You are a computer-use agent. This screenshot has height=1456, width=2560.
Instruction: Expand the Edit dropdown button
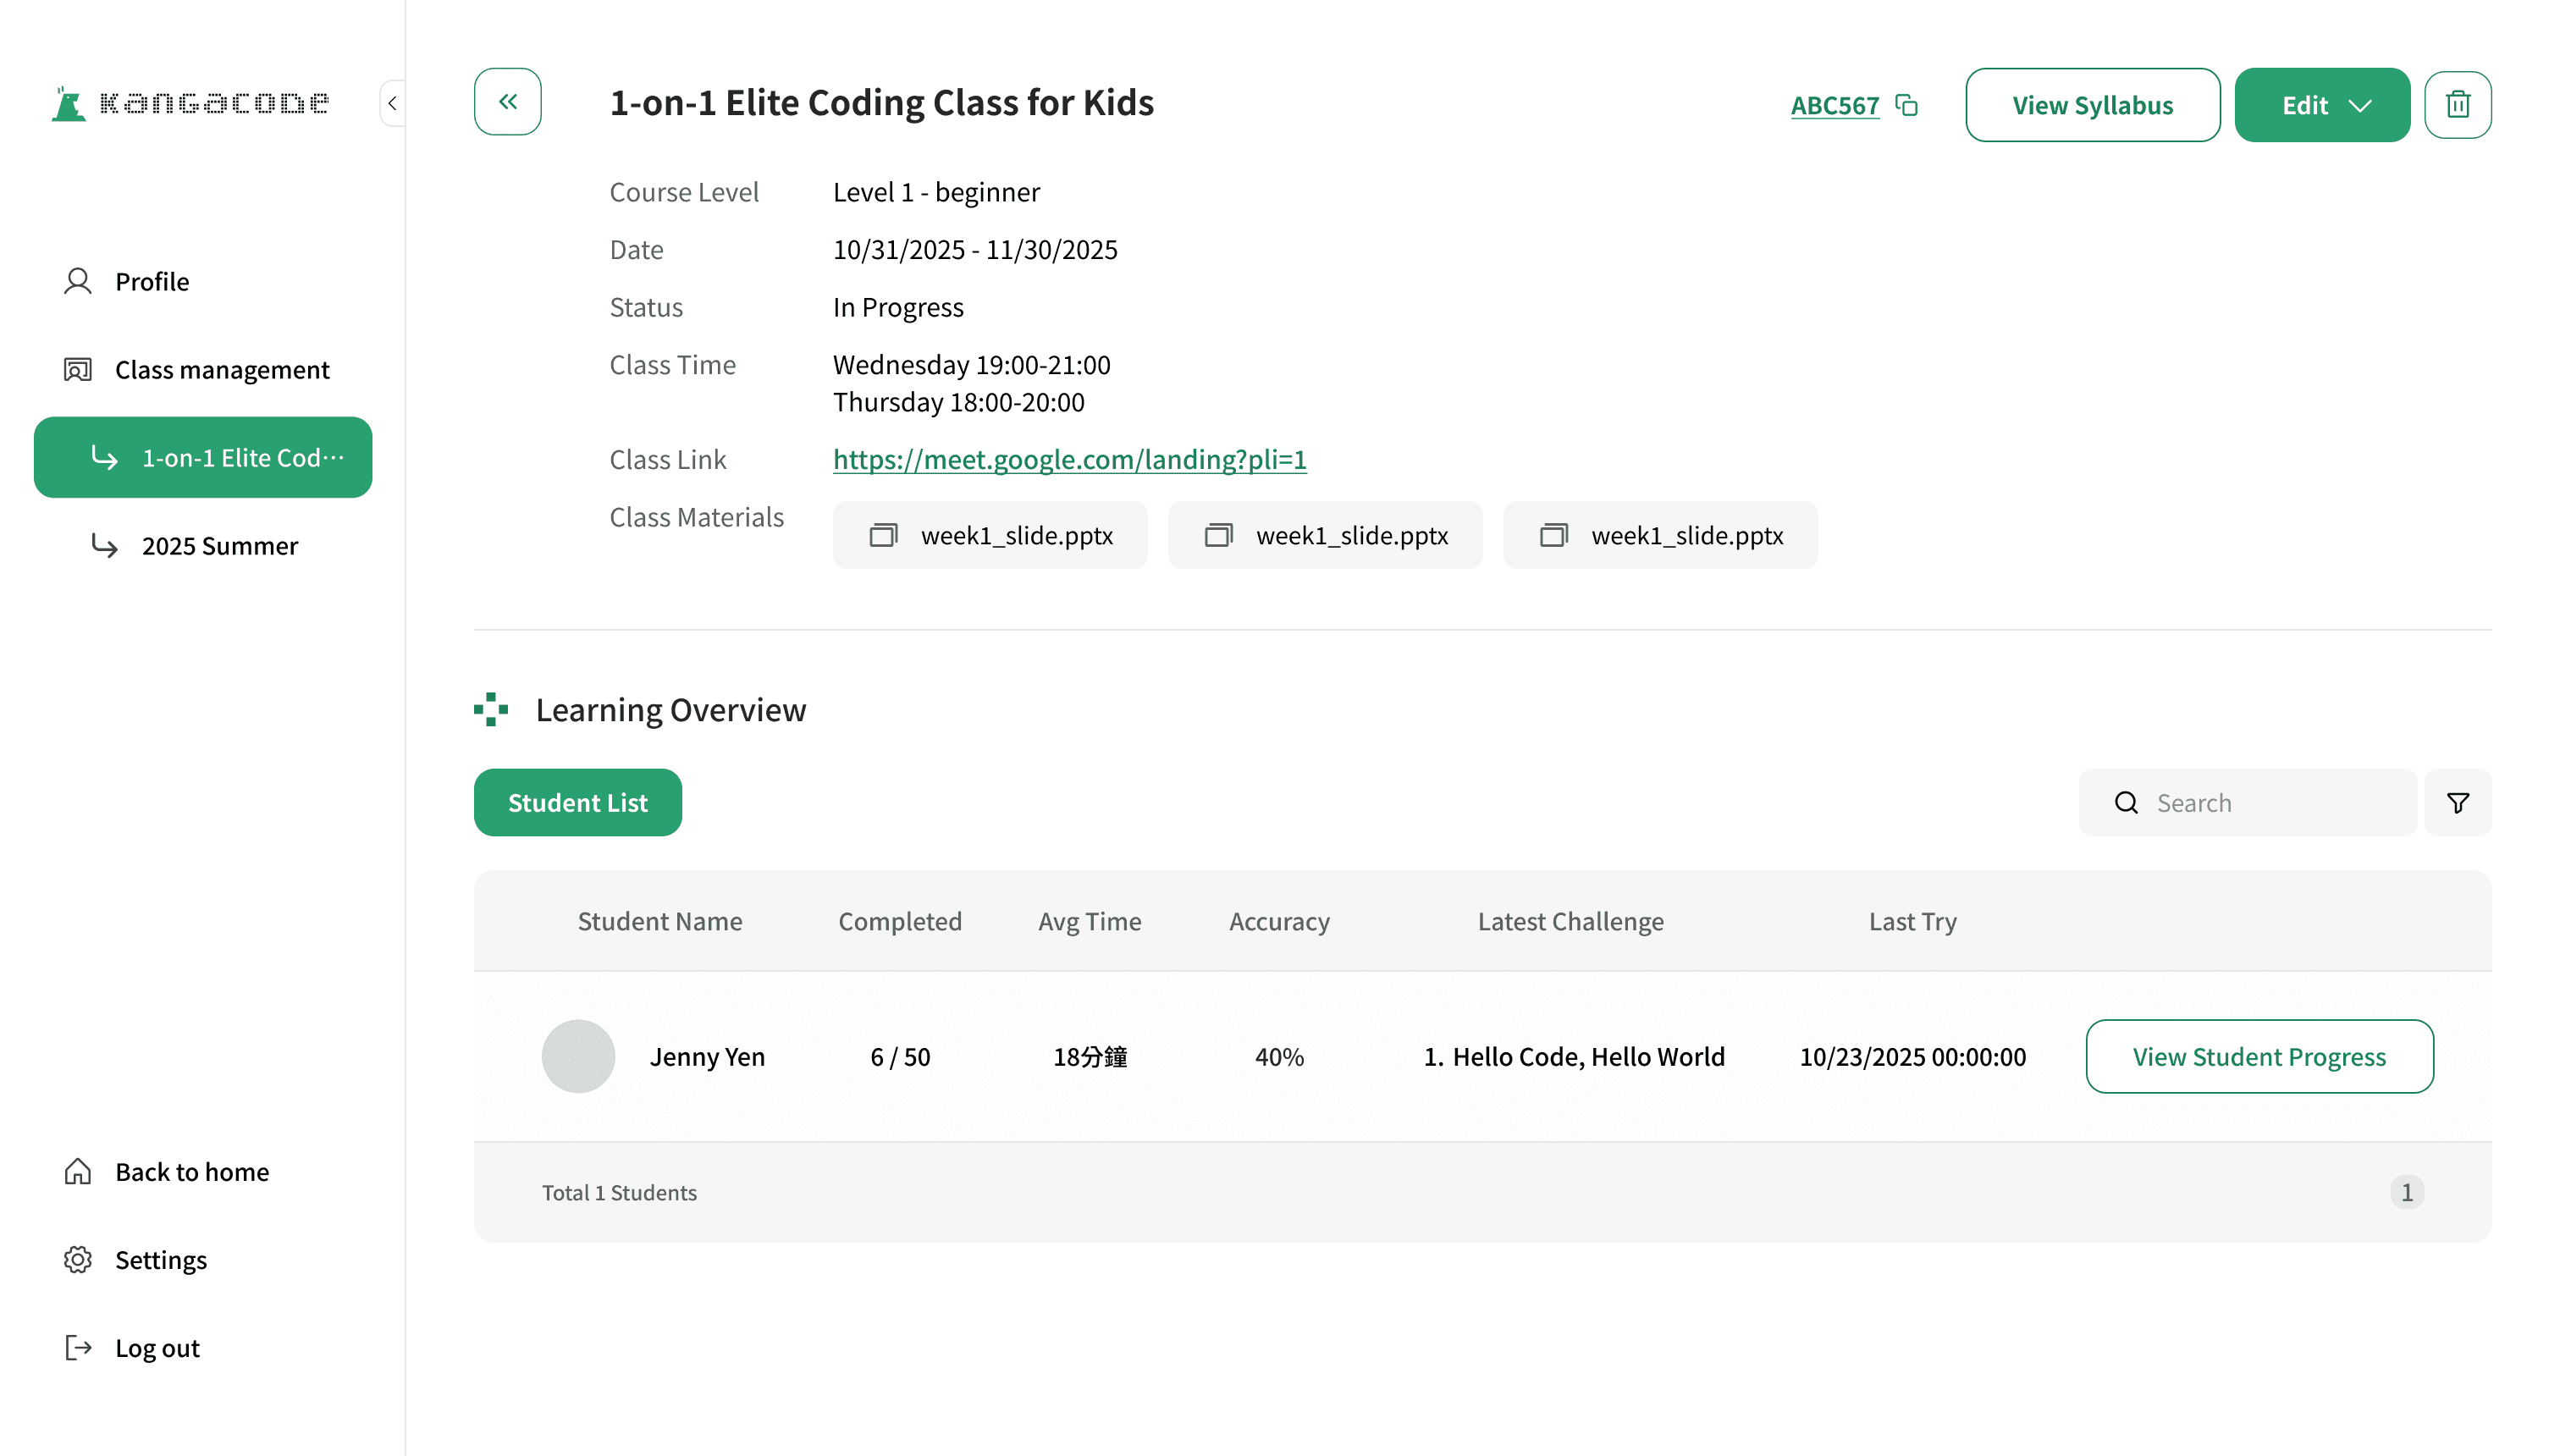(2321, 105)
